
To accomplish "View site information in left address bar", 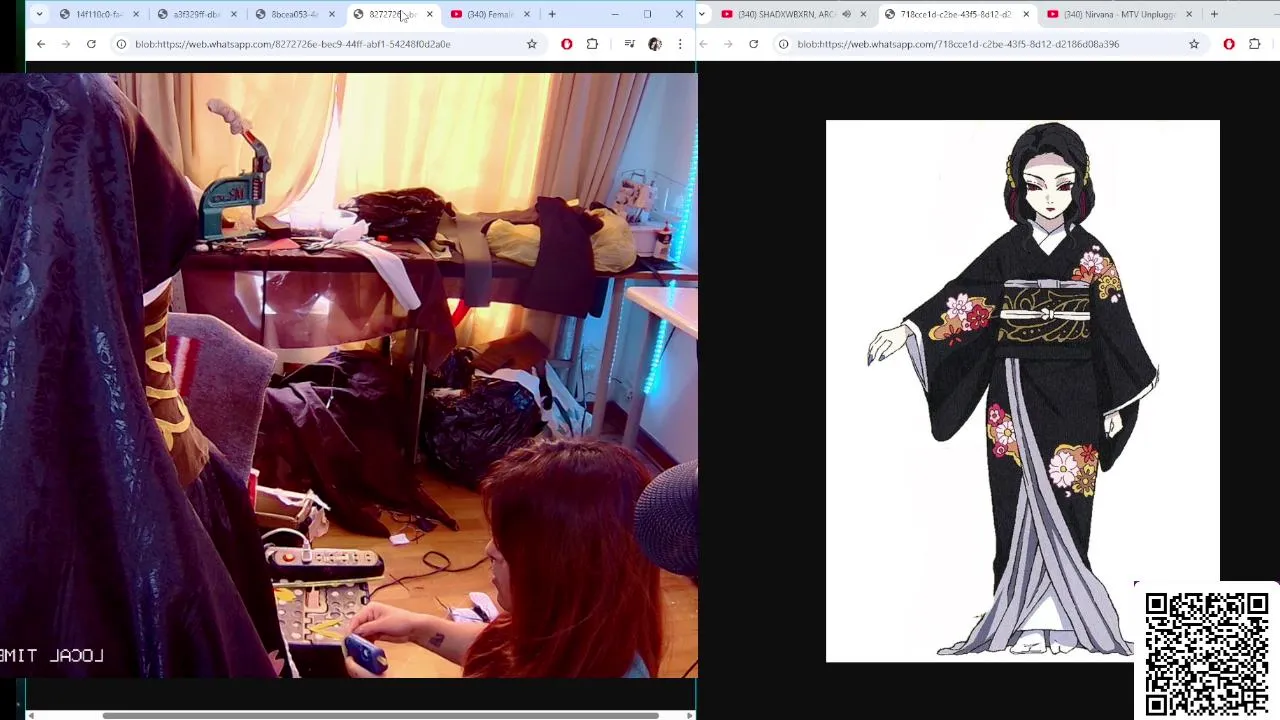I will pos(121,44).
